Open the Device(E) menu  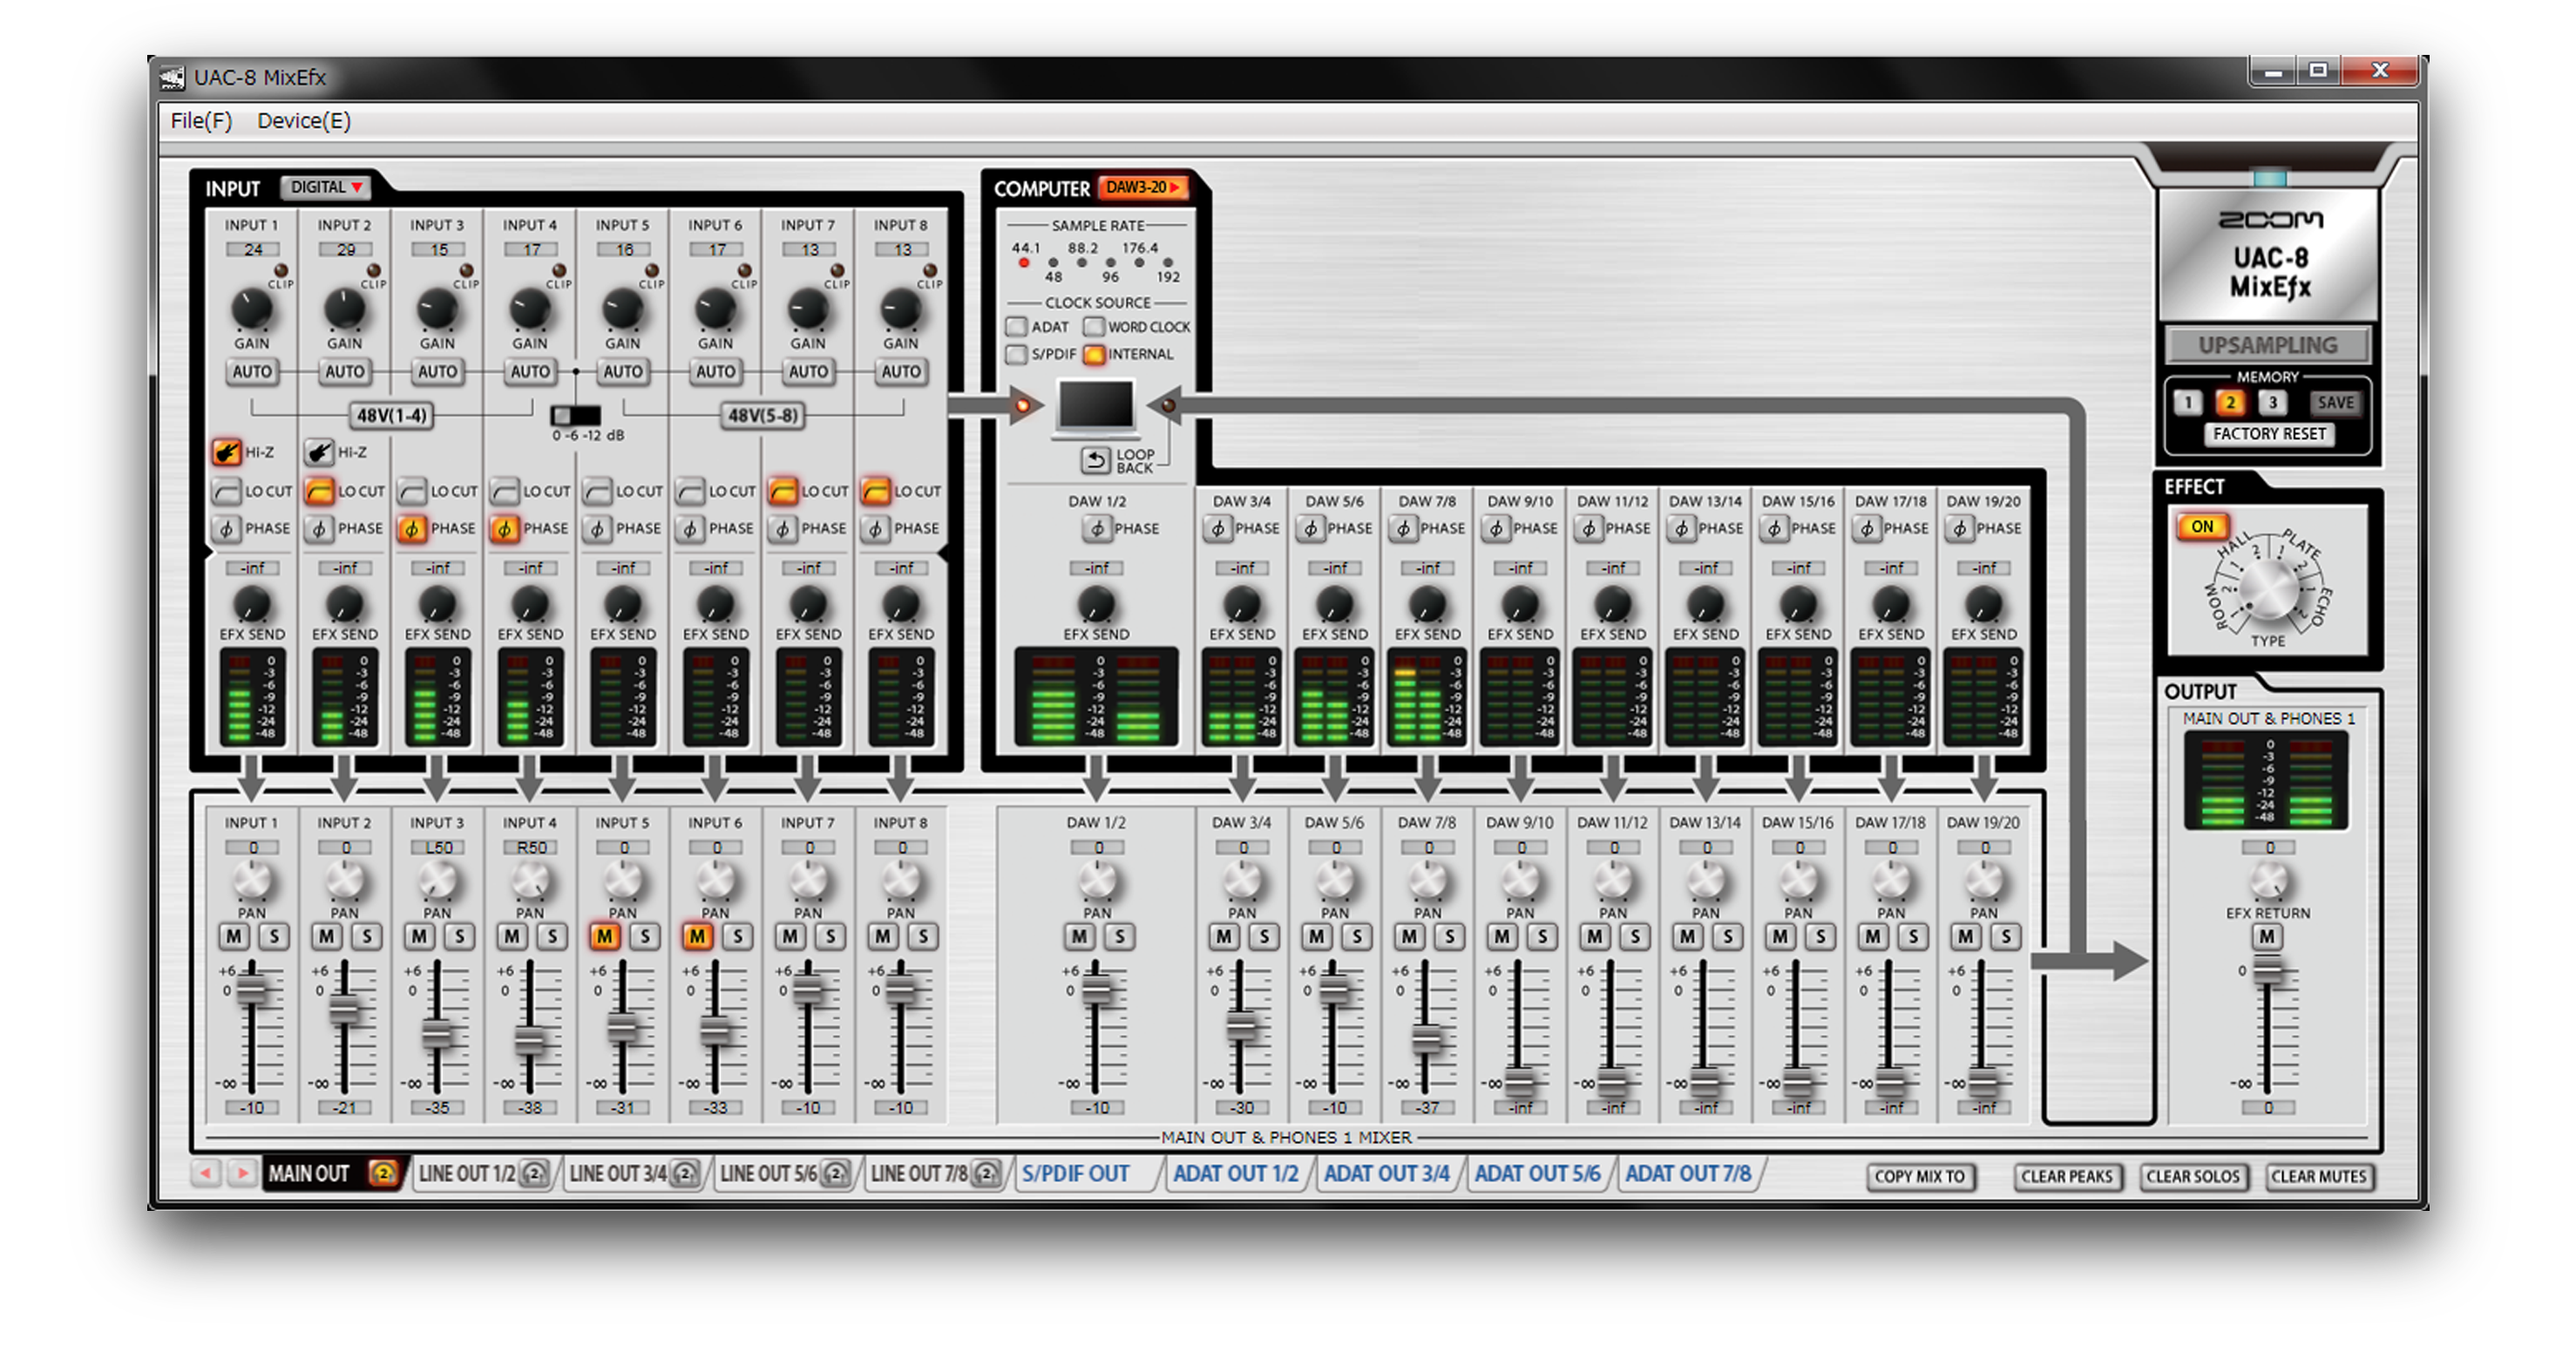(x=303, y=121)
